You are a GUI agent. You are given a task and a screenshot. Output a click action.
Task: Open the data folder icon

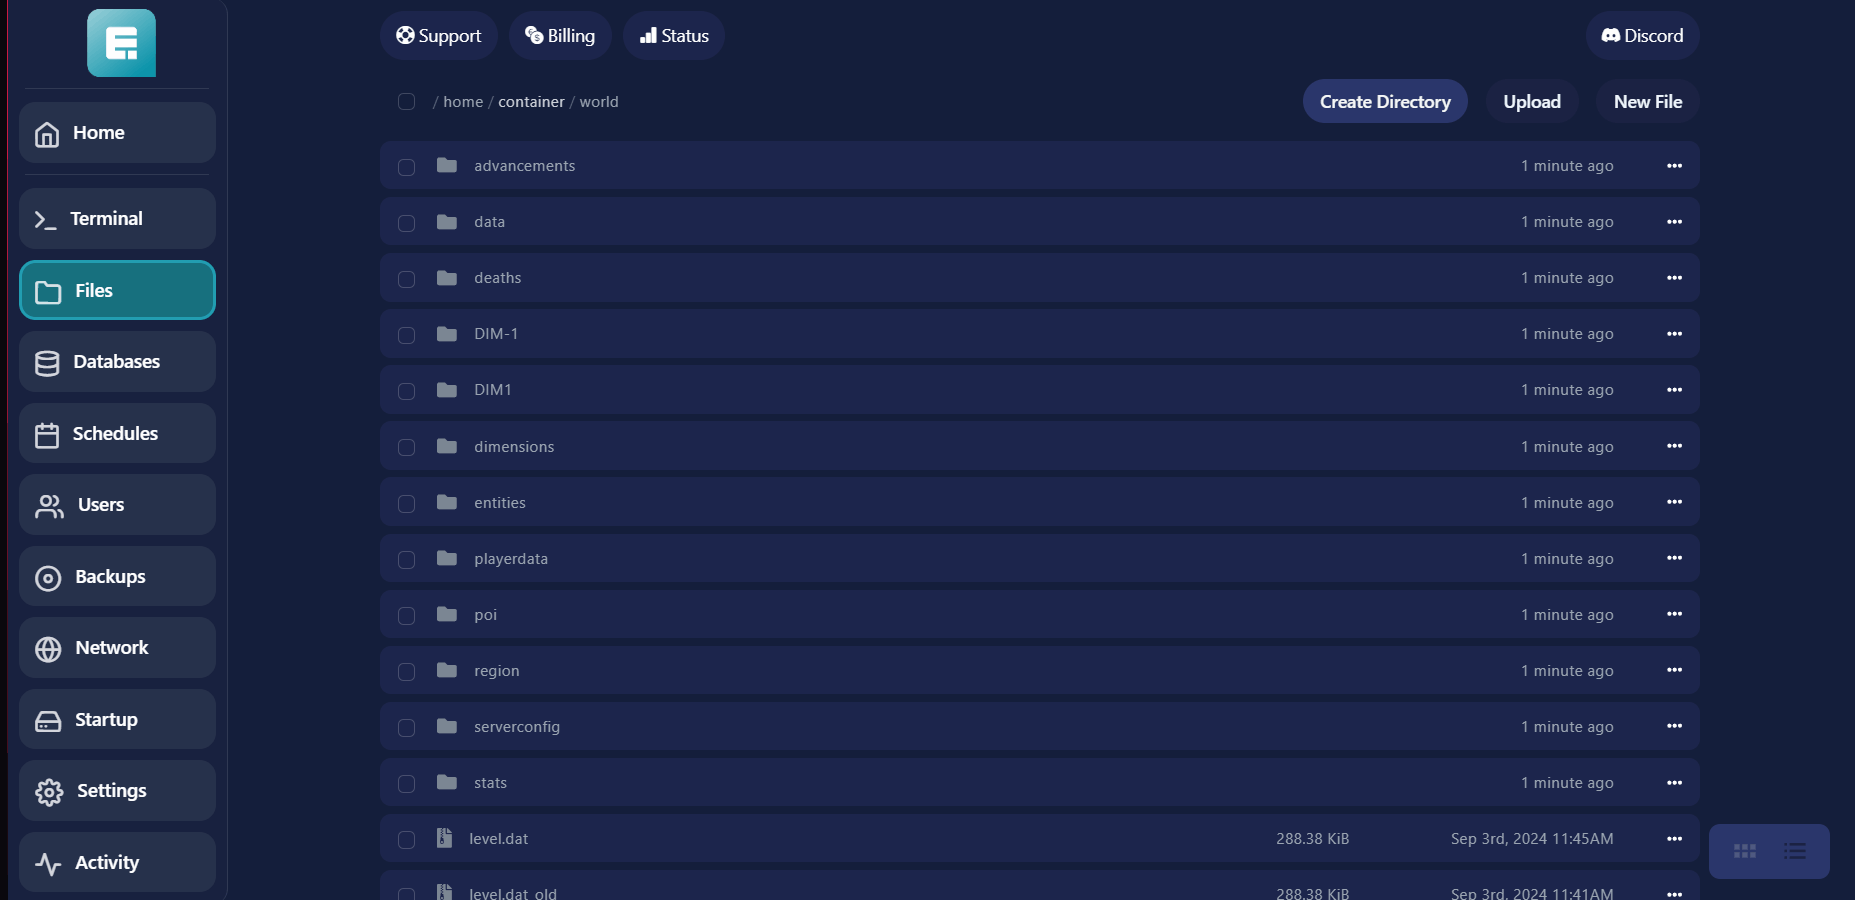coord(447,221)
